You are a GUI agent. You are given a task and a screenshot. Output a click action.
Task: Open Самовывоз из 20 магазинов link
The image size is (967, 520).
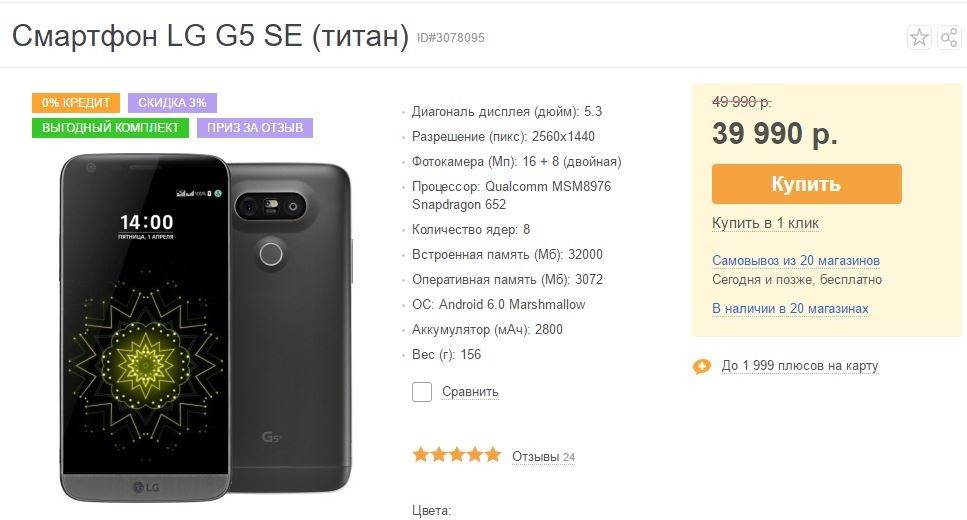(x=795, y=260)
